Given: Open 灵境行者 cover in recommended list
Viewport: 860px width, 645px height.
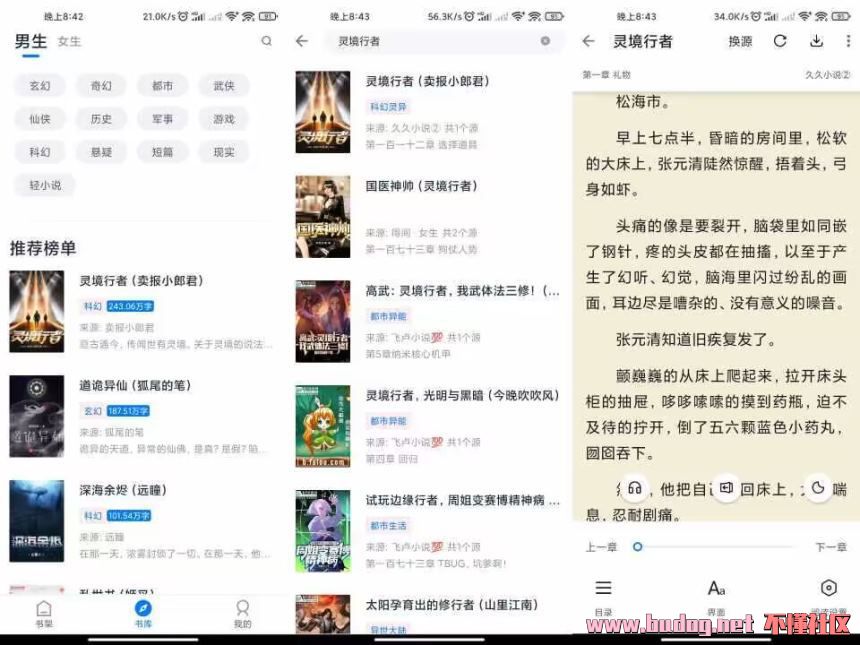Looking at the screenshot, I should [x=37, y=311].
